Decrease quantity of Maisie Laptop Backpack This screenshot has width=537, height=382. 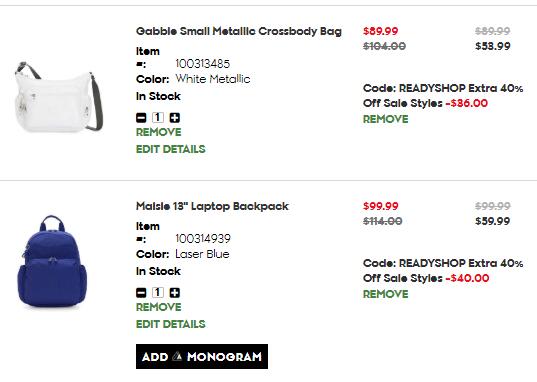[141, 293]
